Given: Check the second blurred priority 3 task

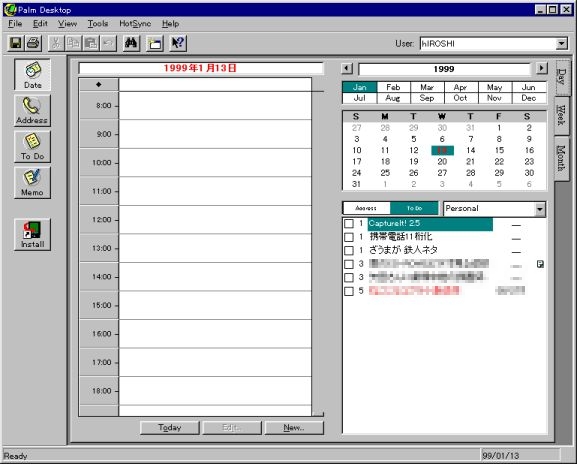Looking at the screenshot, I should pyautogui.click(x=348, y=277).
